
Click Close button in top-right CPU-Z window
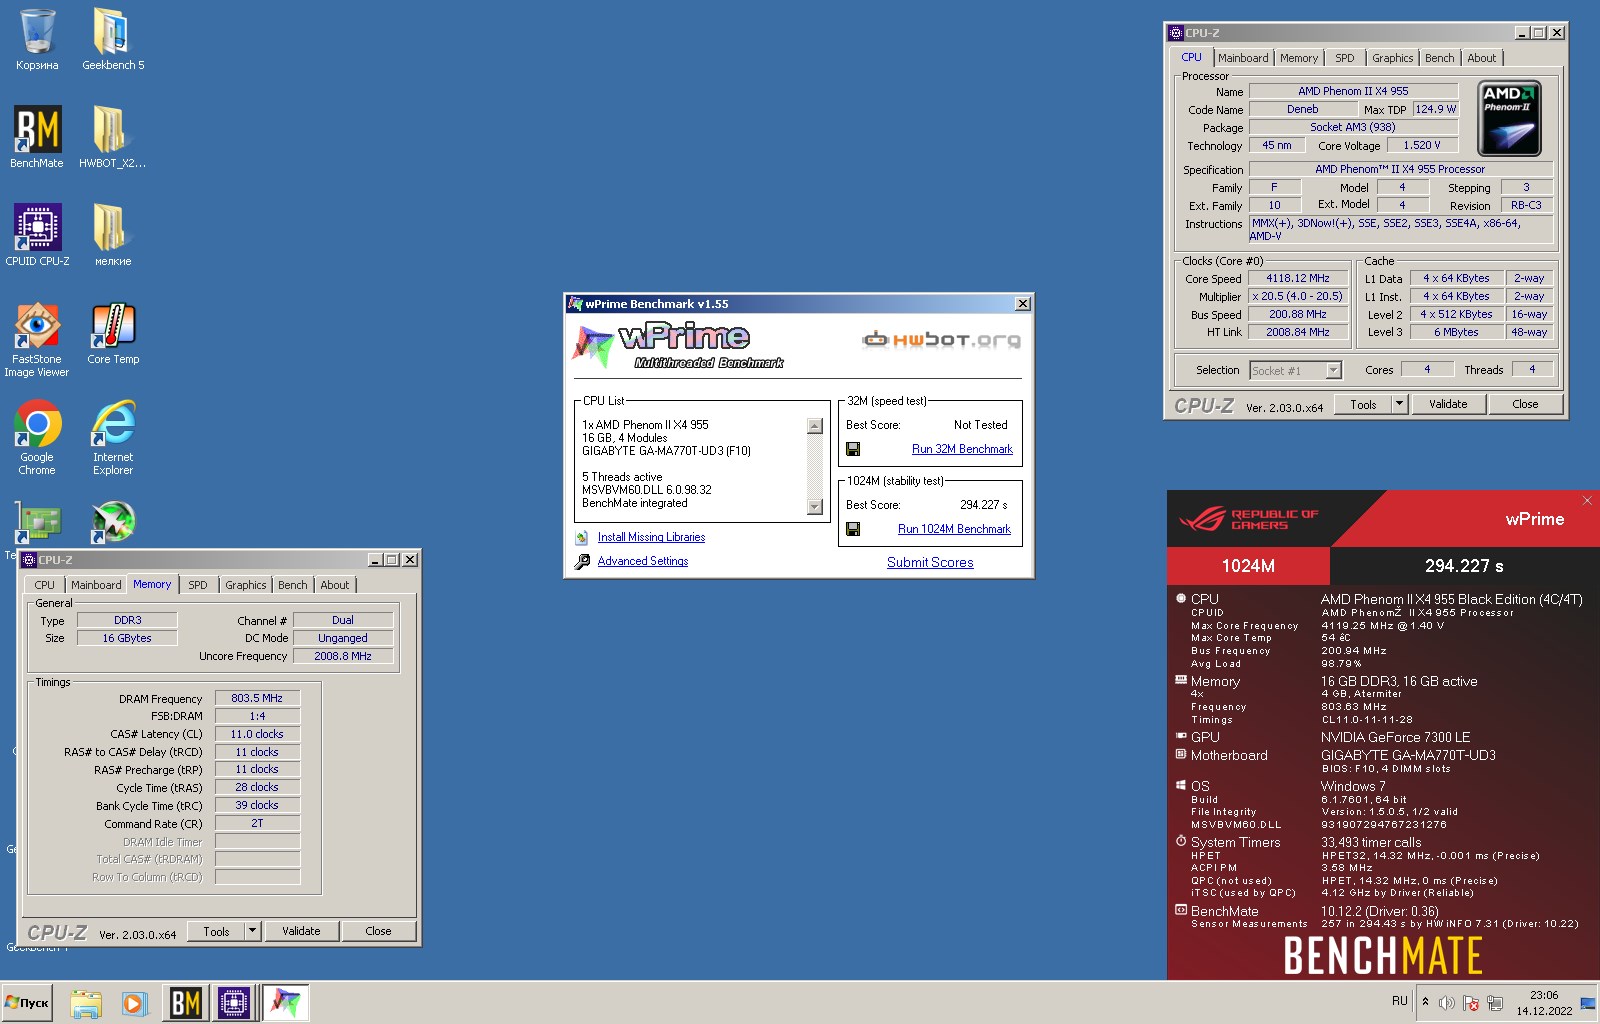(1525, 404)
